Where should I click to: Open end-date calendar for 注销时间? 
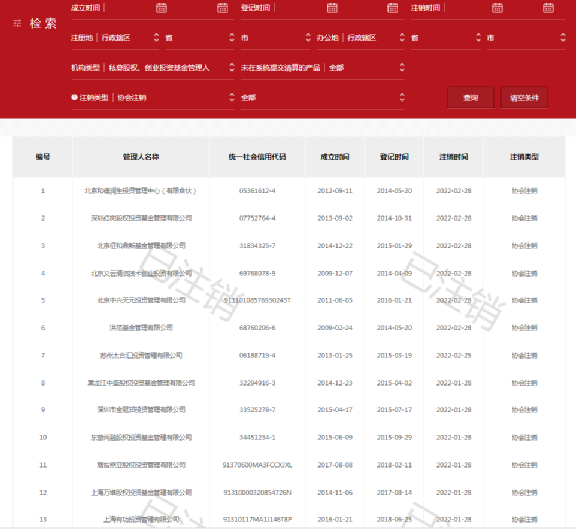coord(548,8)
